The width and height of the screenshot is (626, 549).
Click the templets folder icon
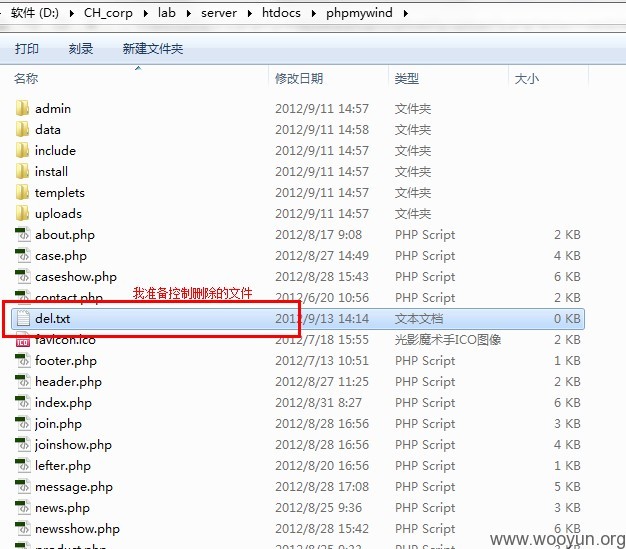pyautogui.click(x=22, y=192)
